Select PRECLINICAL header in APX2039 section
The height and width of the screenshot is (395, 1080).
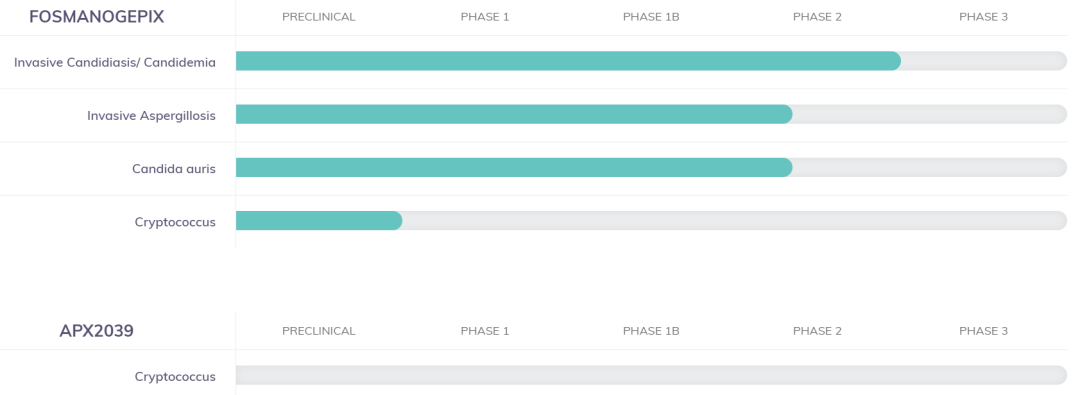point(319,331)
